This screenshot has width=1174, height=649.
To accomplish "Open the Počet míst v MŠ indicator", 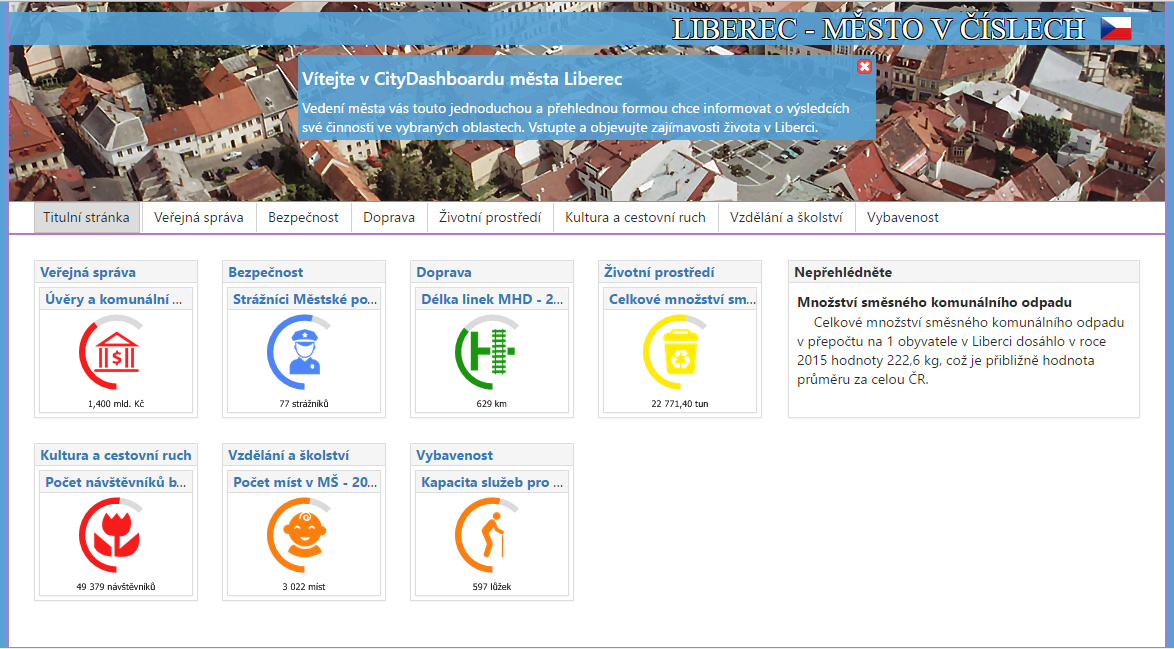I will pos(305,482).
